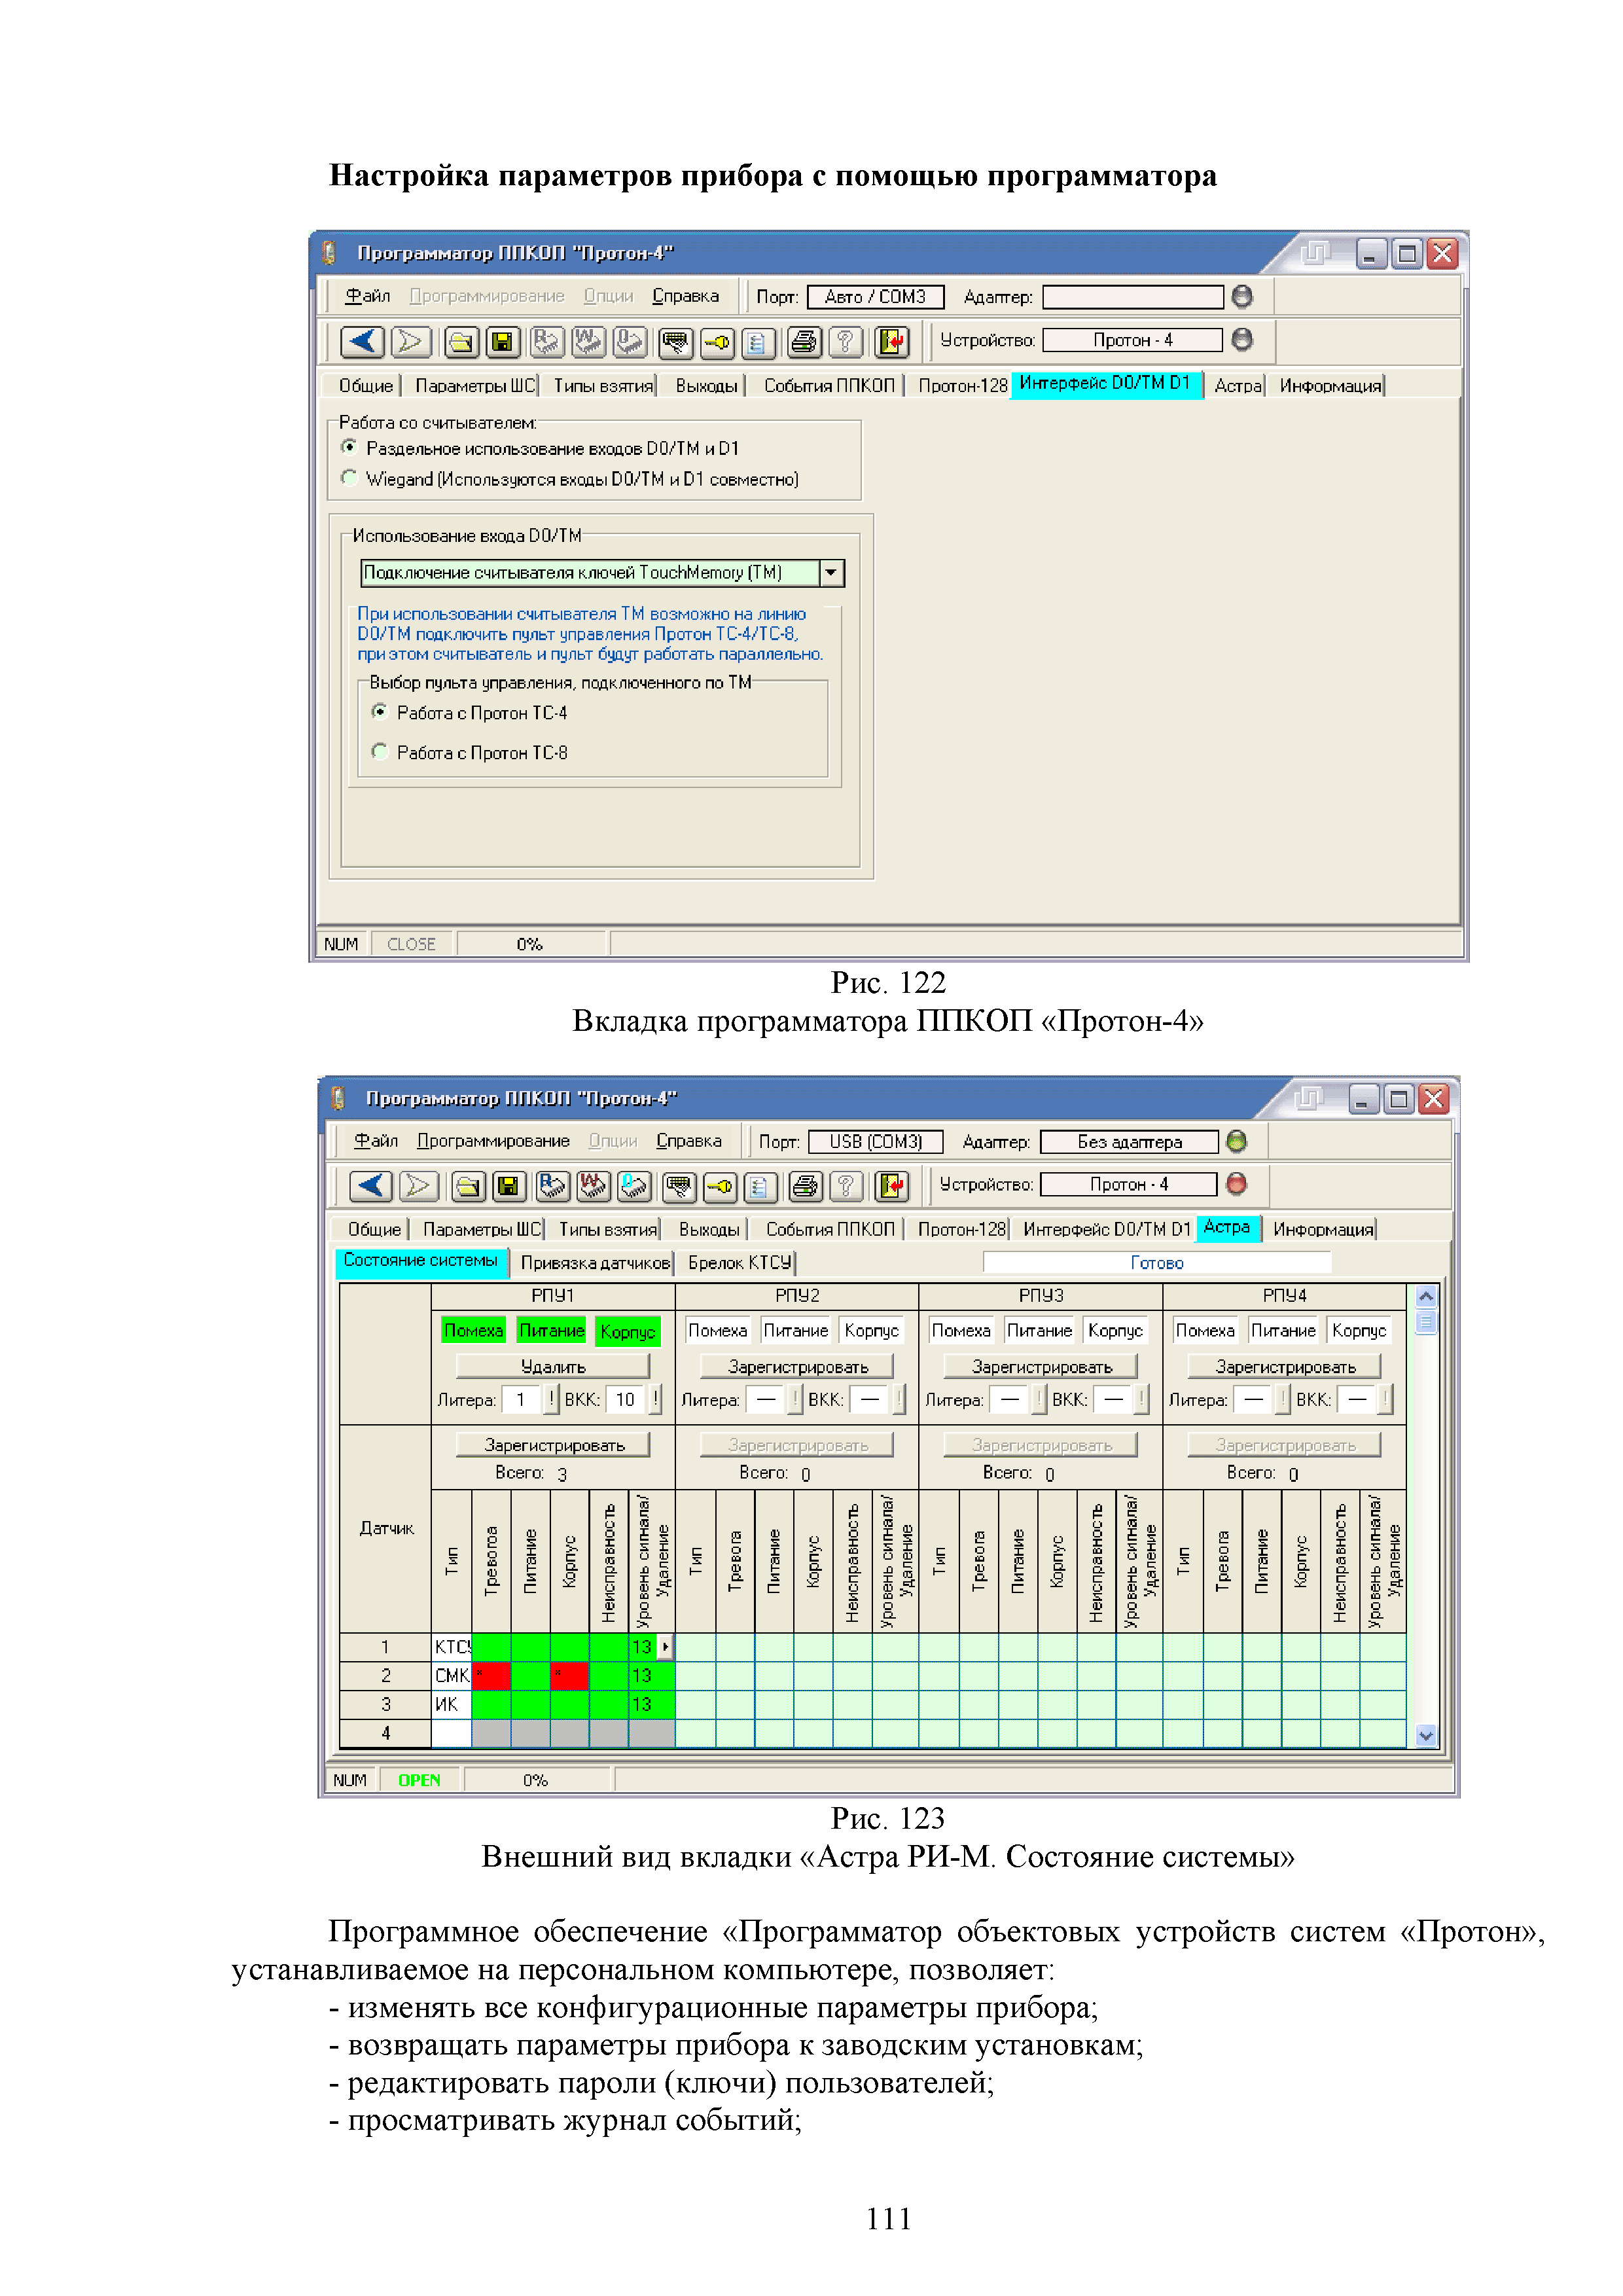Open Протон-128 tab in lower window
The width and height of the screenshot is (1623, 2296).
tap(961, 1229)
